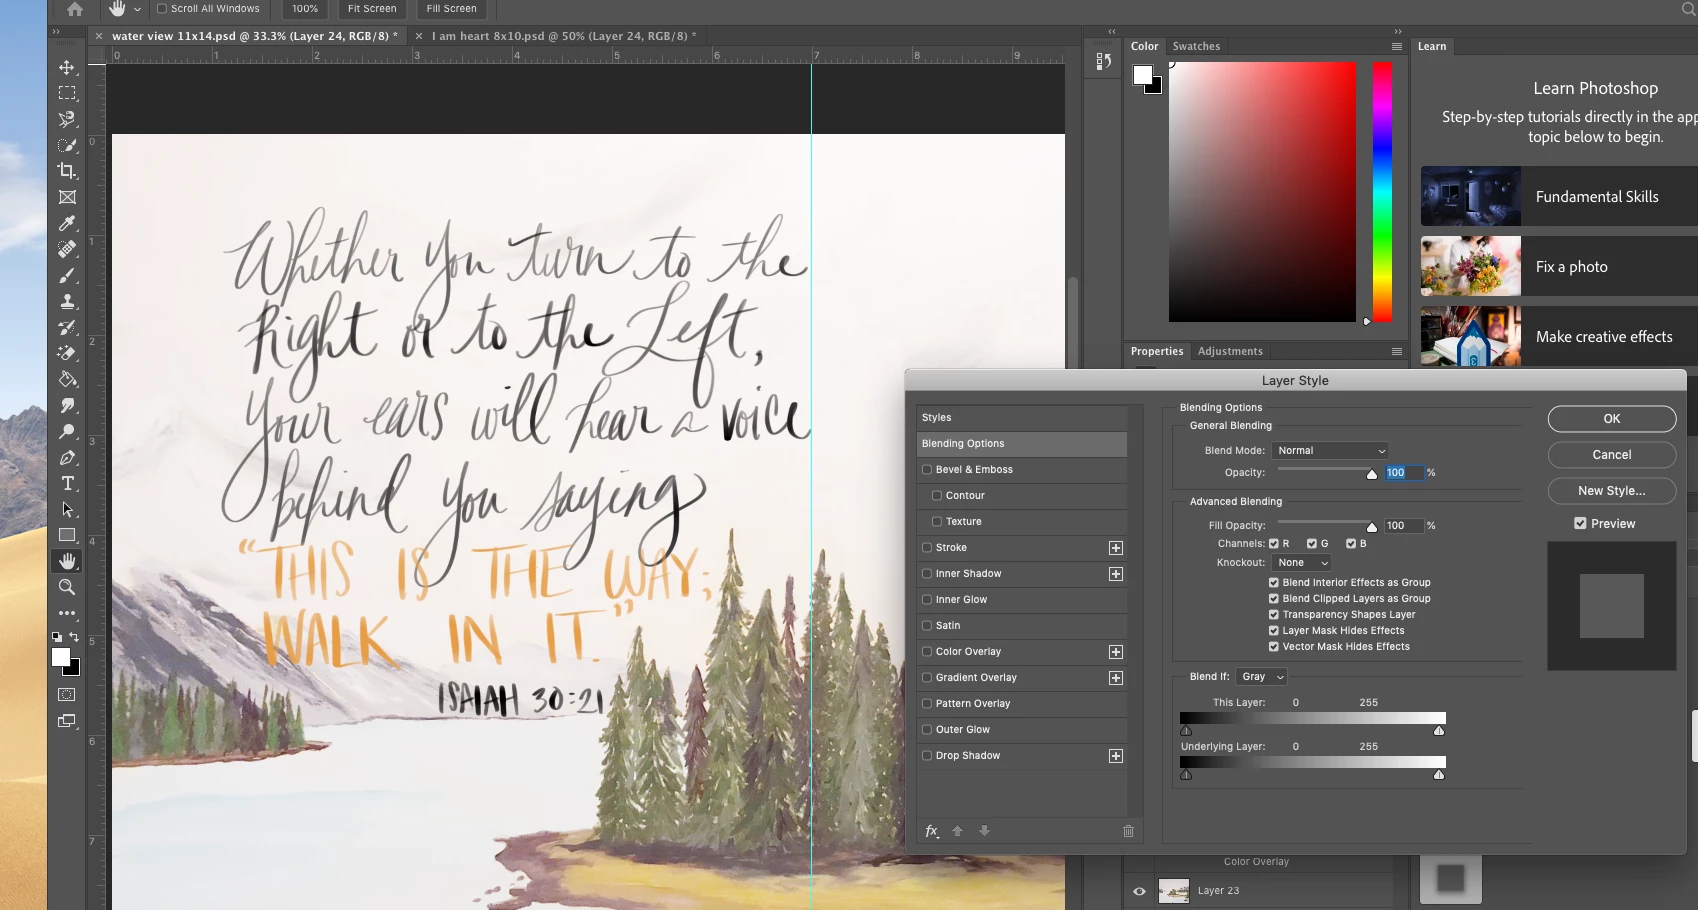1698x910 pixels.
Task: Select the Rectangle shape tool
Action: pos(67,535)
